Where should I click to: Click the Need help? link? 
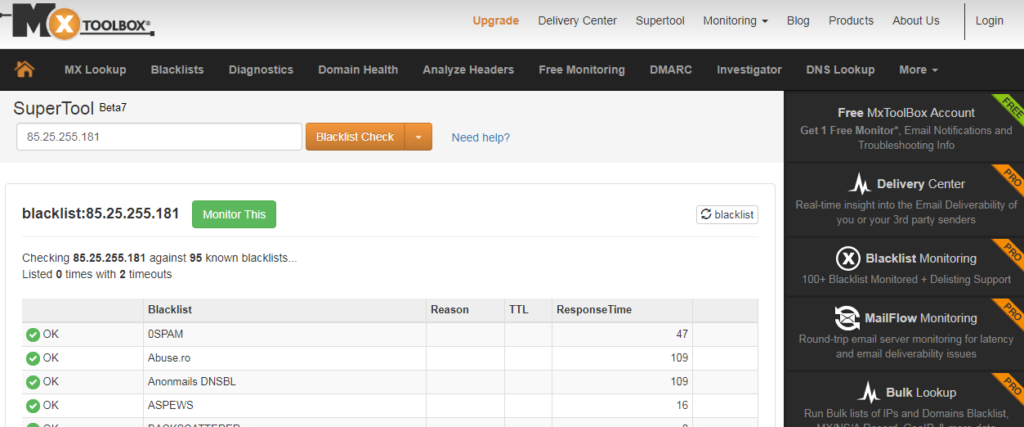click(x=481, y=138)
